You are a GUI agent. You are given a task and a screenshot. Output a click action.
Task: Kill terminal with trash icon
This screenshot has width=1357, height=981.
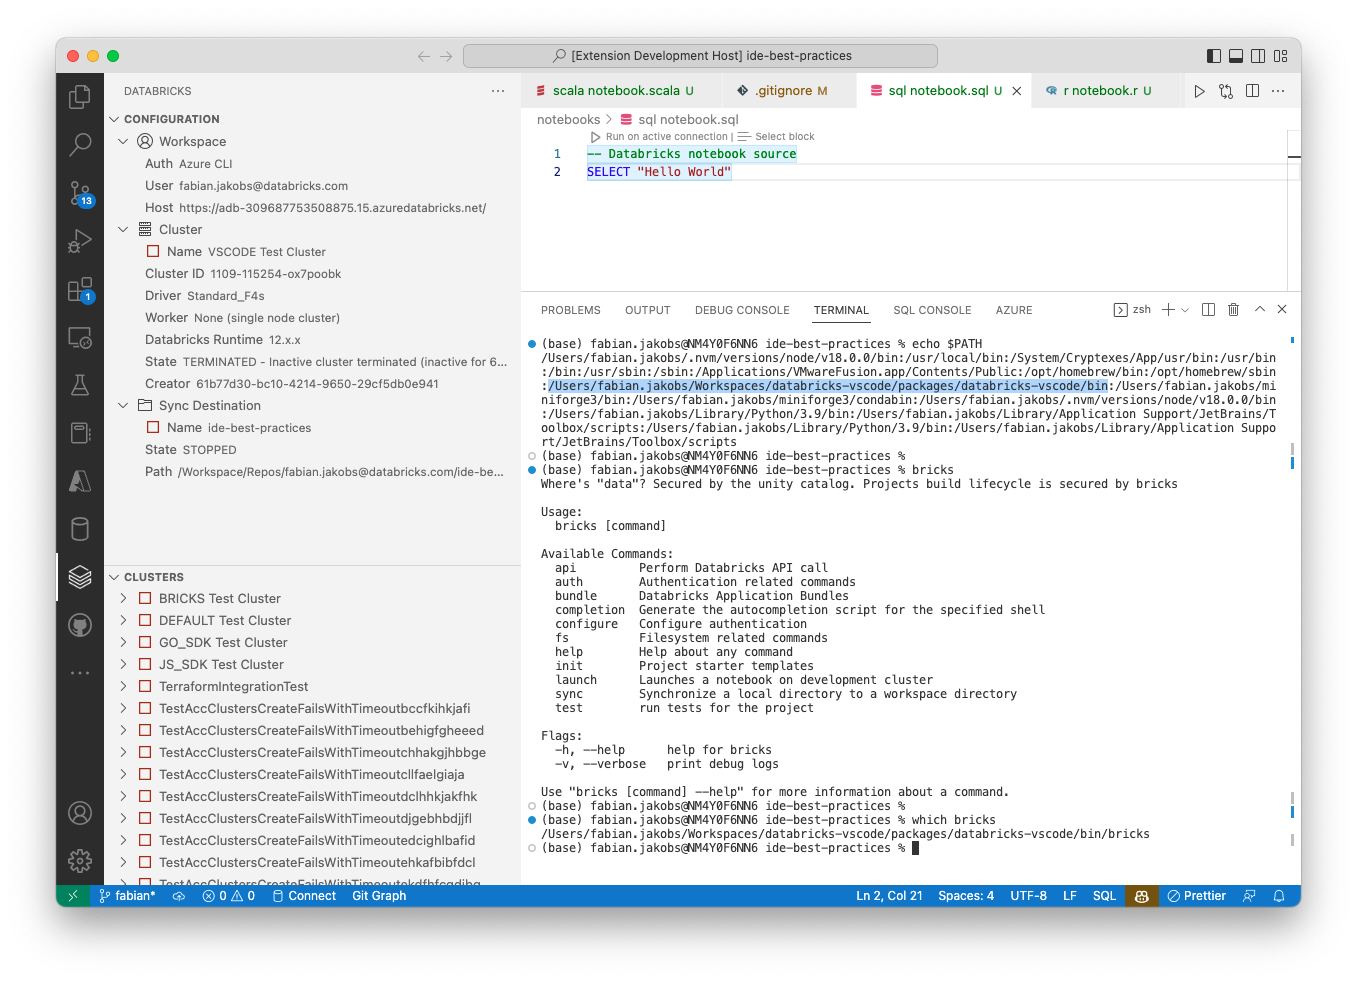[x=1233, y=310]
